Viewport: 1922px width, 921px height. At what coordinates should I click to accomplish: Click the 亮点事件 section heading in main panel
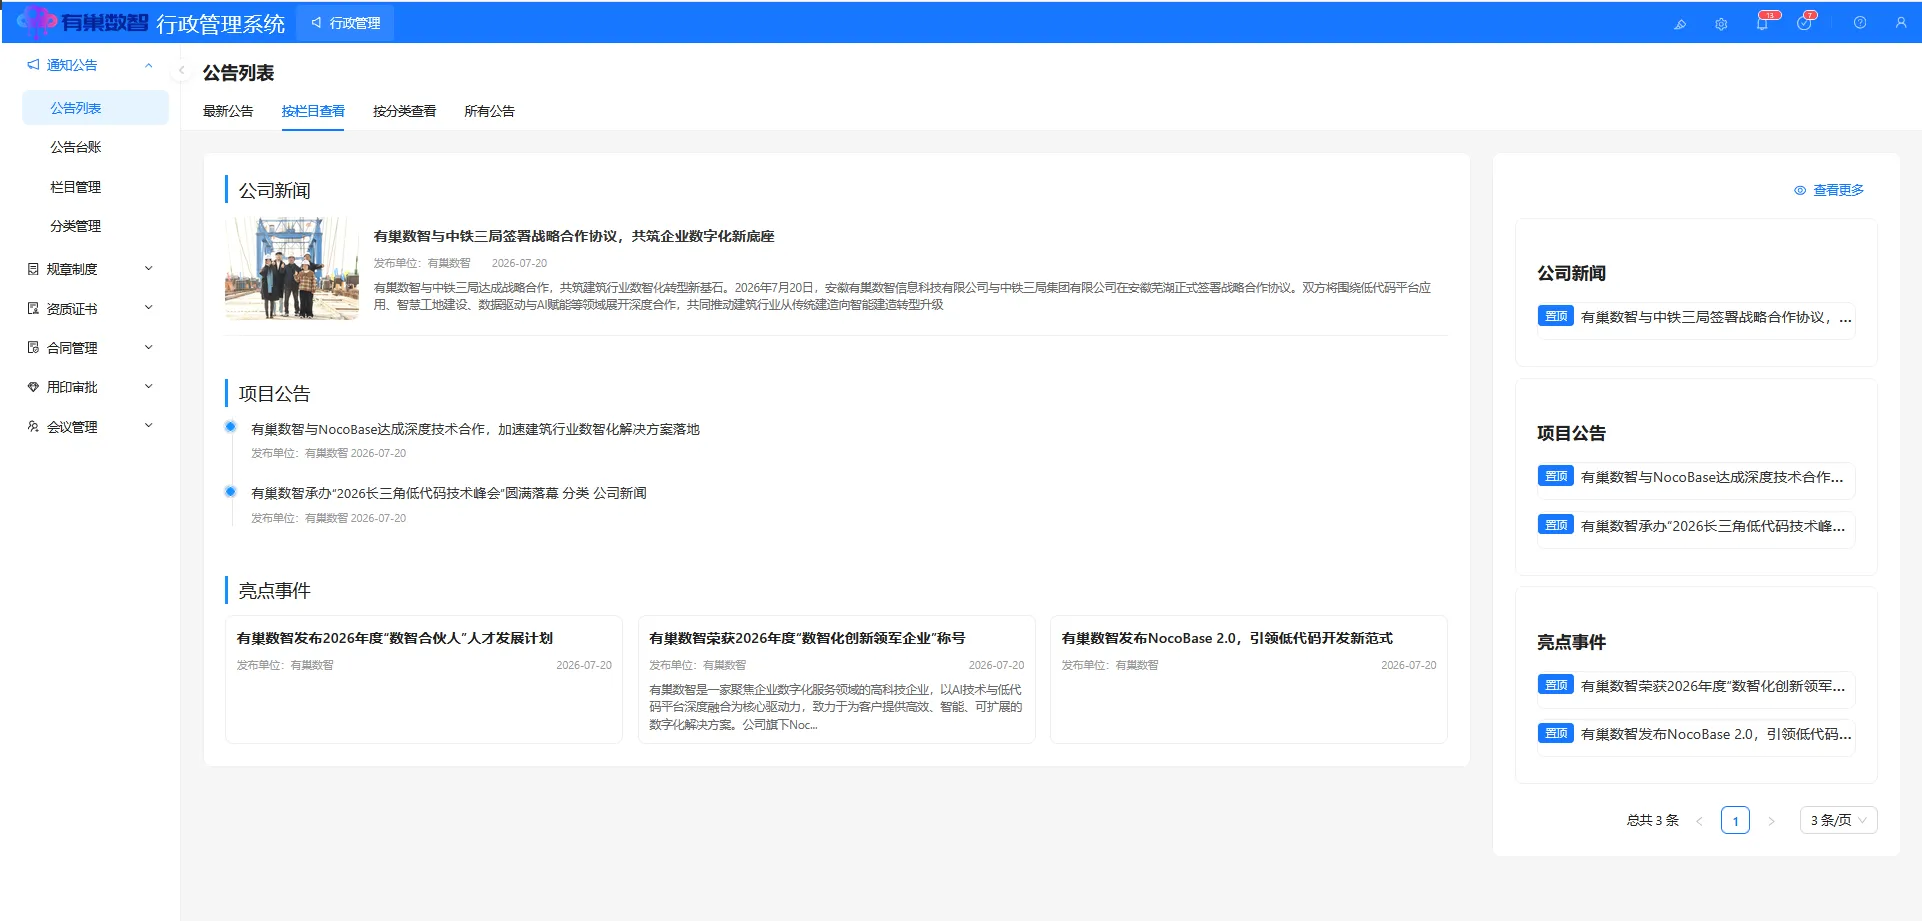(274, 591)
